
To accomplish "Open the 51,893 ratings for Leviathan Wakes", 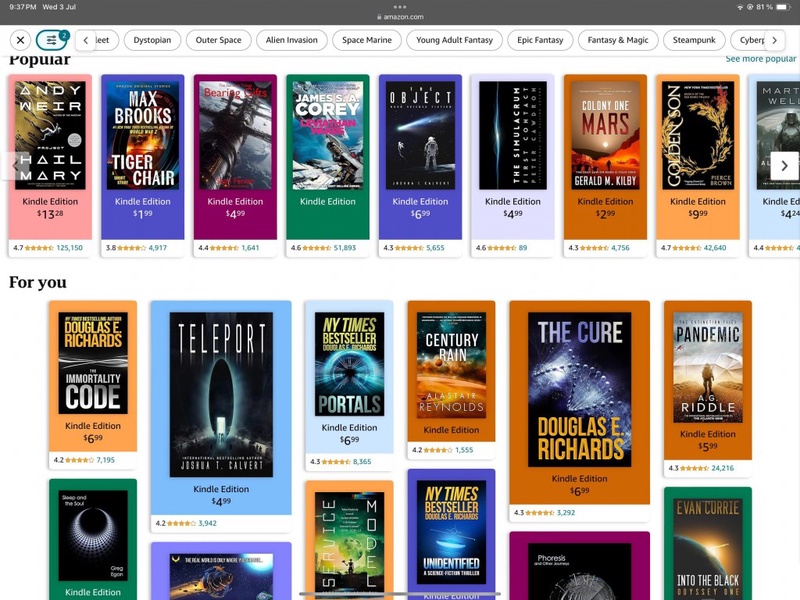I will [345, 248].
